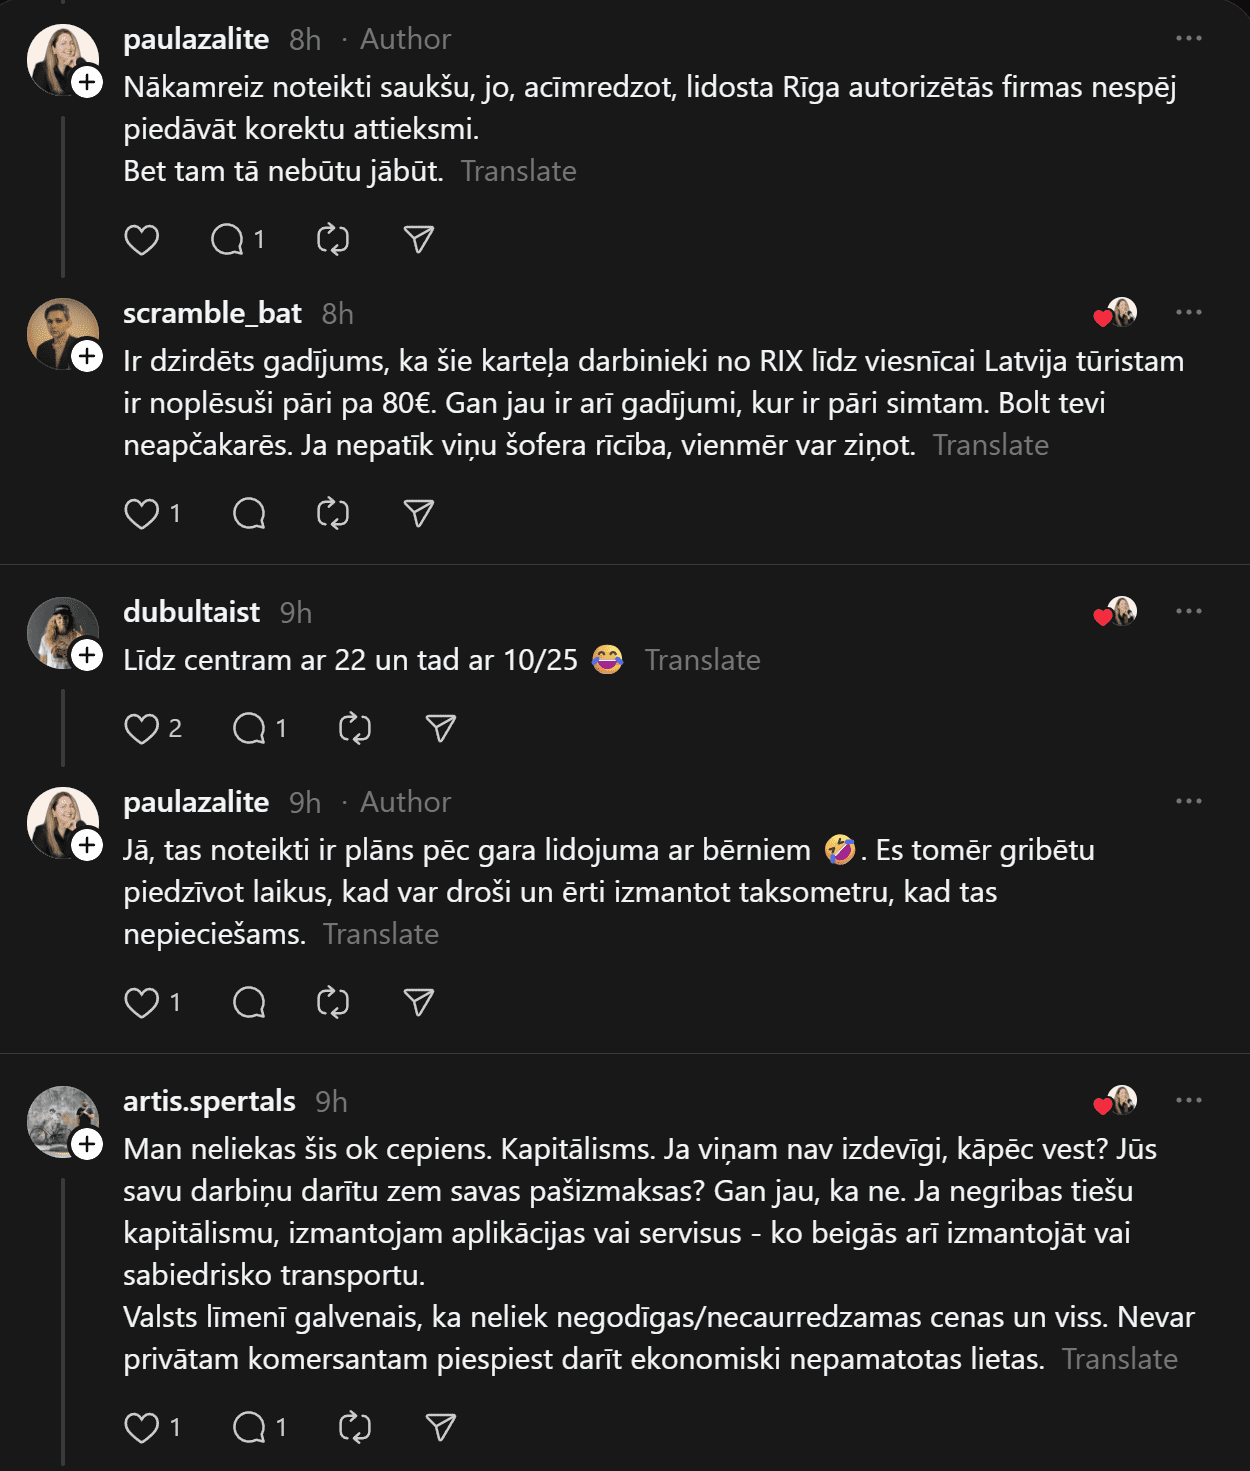Follow artis.spertals using plus badge
The width and height of the screenshot is (1250, 1471).
coord(88,1144)
